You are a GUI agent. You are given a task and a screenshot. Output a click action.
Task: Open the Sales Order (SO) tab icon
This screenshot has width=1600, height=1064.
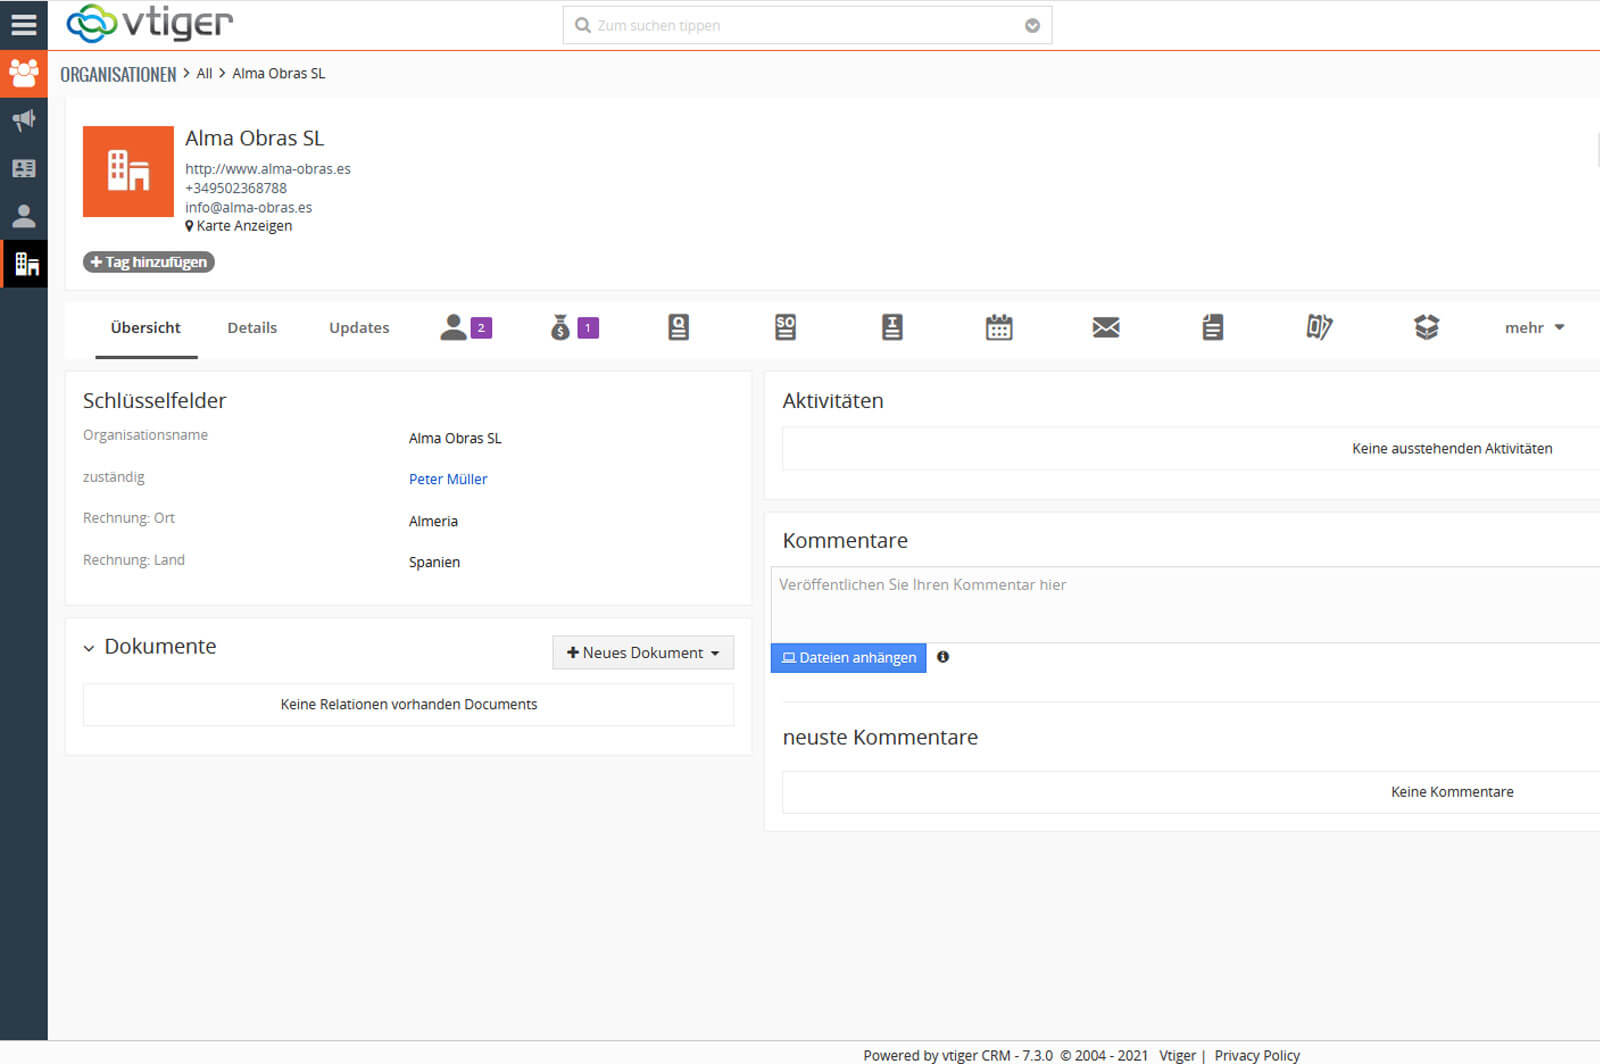[x=785, y=327]
